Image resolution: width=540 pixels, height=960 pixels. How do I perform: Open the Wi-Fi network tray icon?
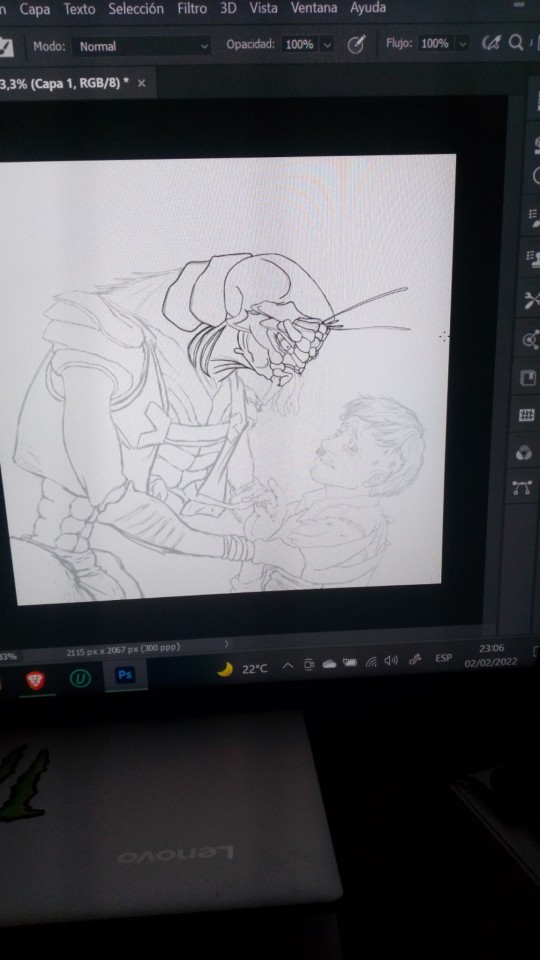371,662
